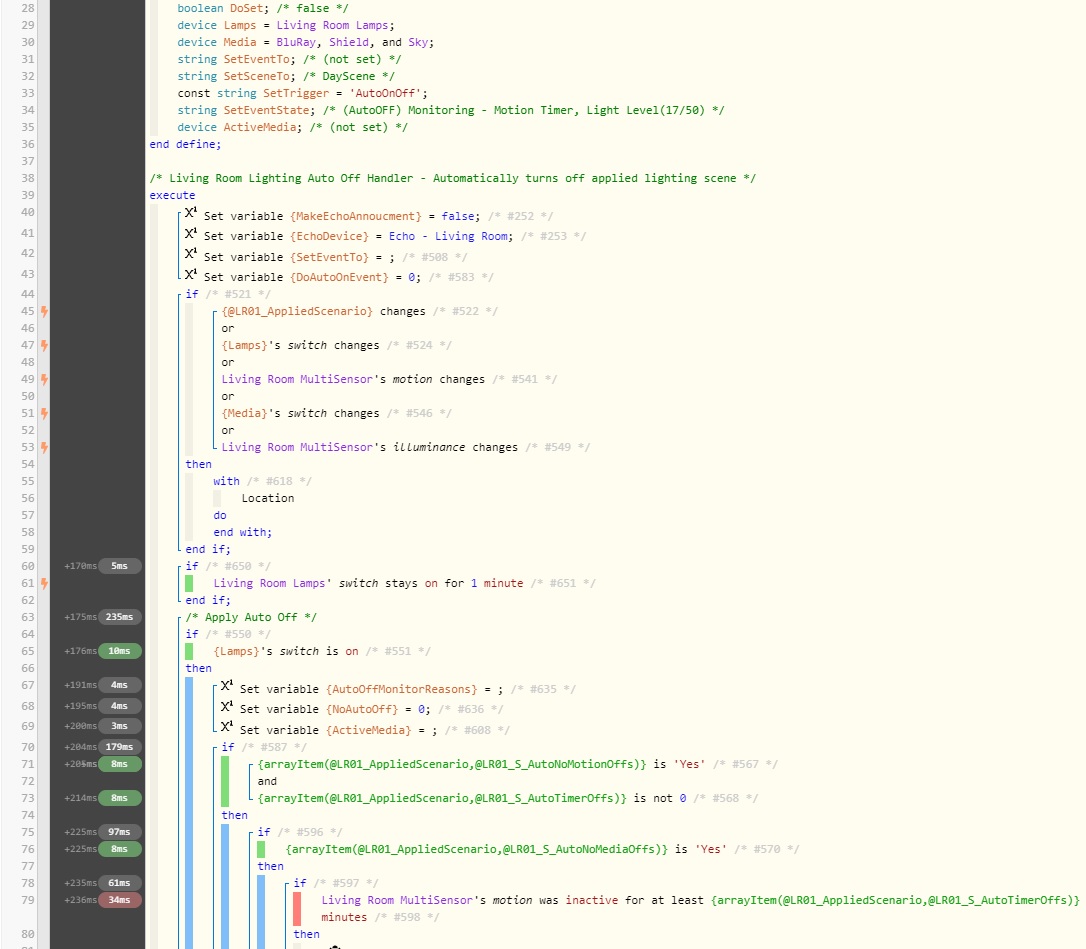The height and width of the screenshot is (949, 1086).
Task: Click line number 63 in the gutter
Action: 28,617
